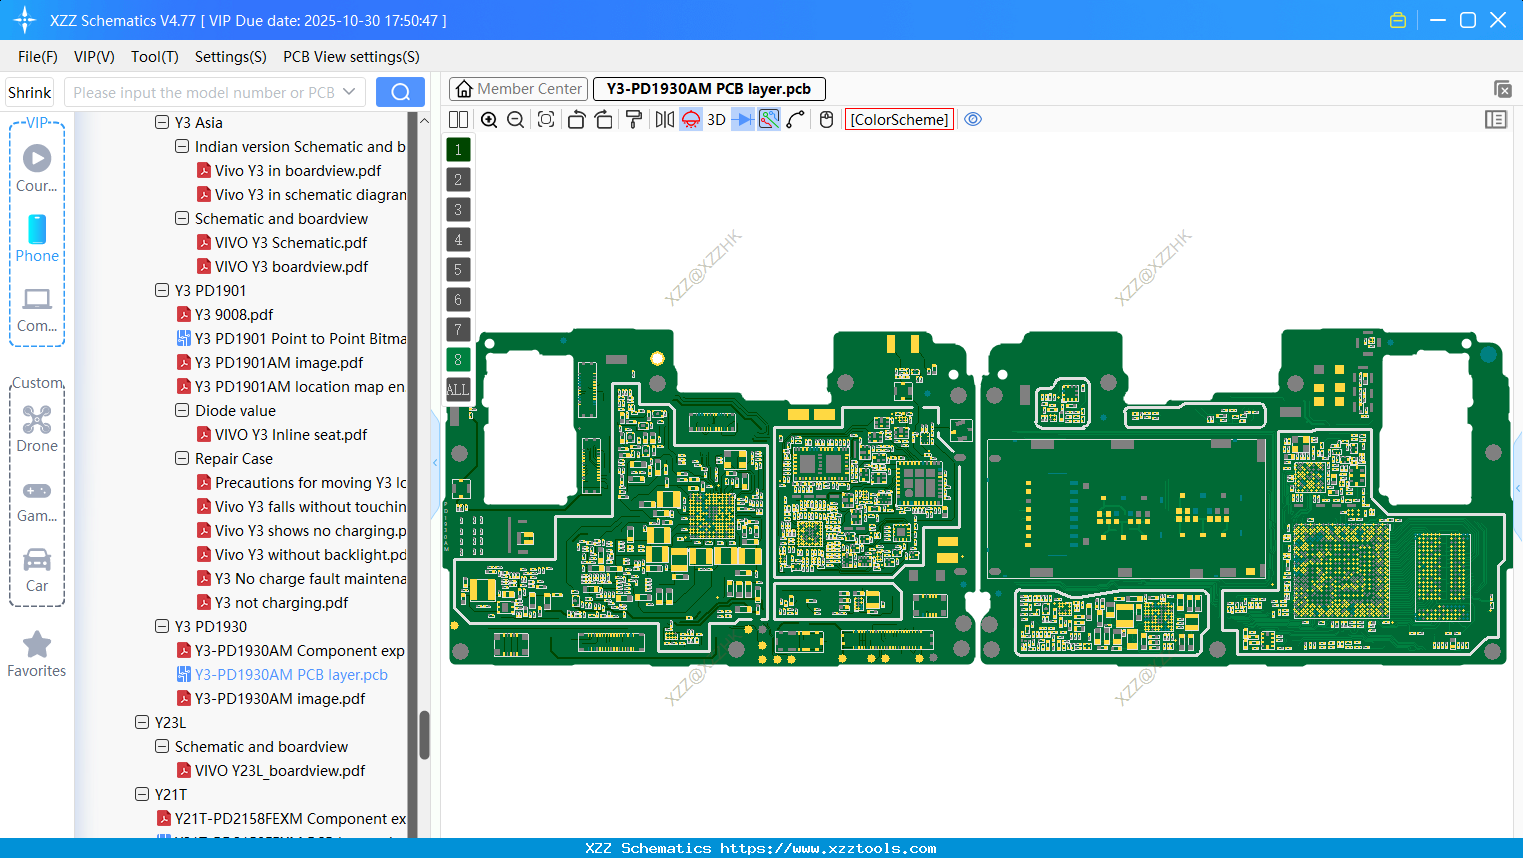Viewport: 1523px width, 858px height.
Task: Click the Member Center button
Action: click(517, 88)
